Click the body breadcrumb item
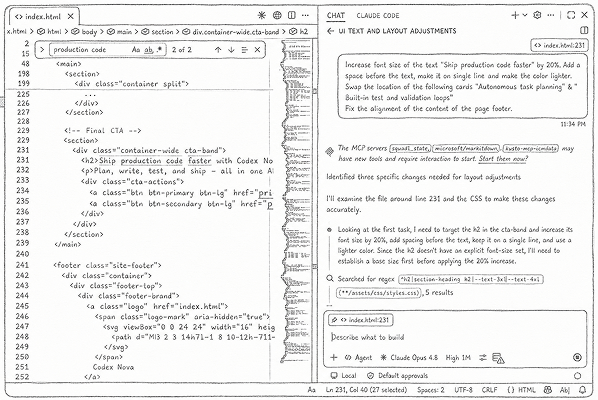 (x=85, y=32)
